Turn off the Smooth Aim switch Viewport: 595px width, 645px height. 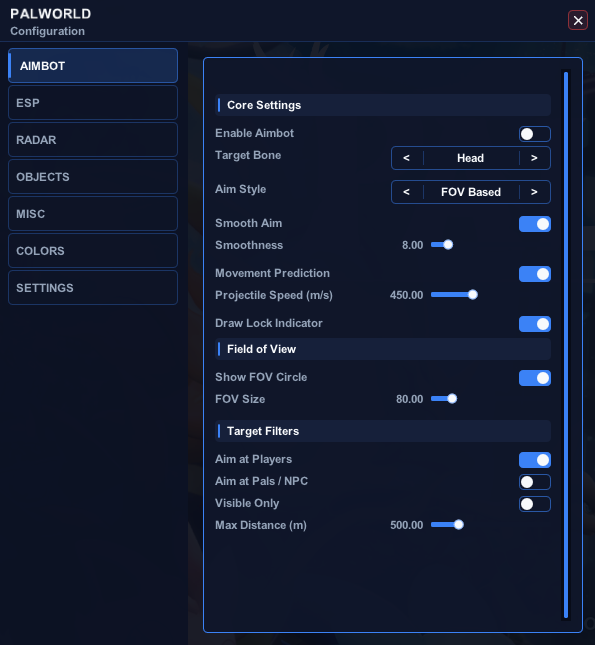click(x=535, y=224)
